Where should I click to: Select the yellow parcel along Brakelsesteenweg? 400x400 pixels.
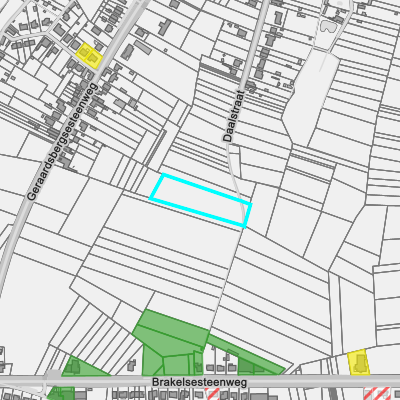pyautogui.click(x=359, y=362)
